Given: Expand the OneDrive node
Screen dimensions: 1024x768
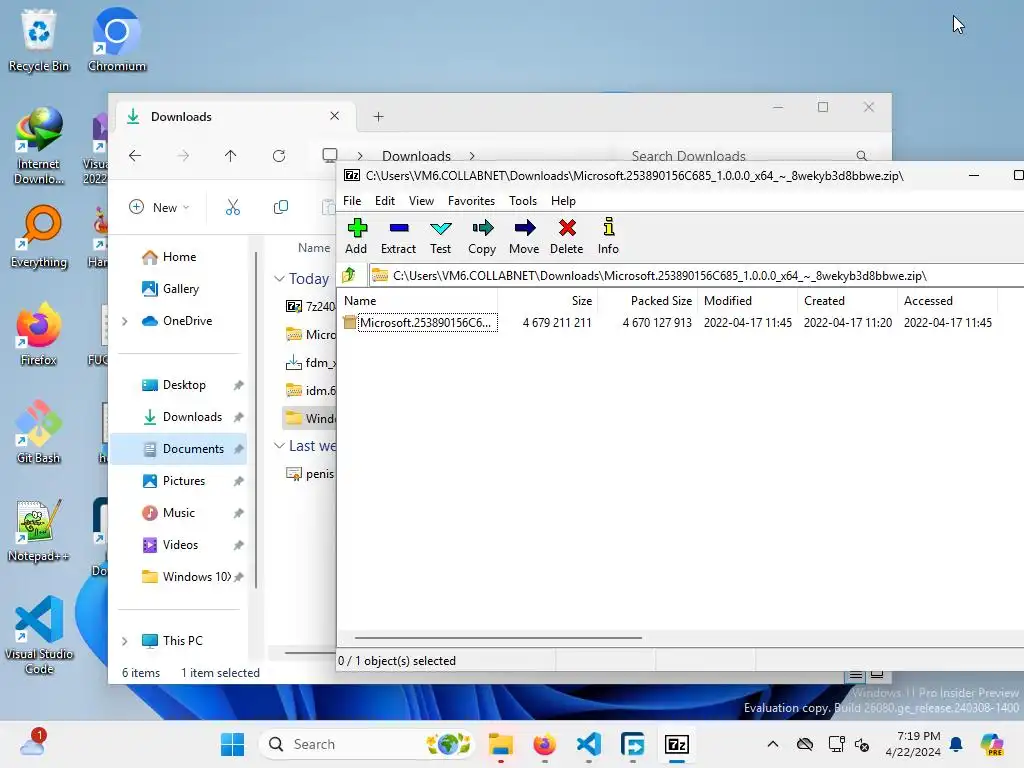Looking at the screenshot, I should click(x=125, y=321).
